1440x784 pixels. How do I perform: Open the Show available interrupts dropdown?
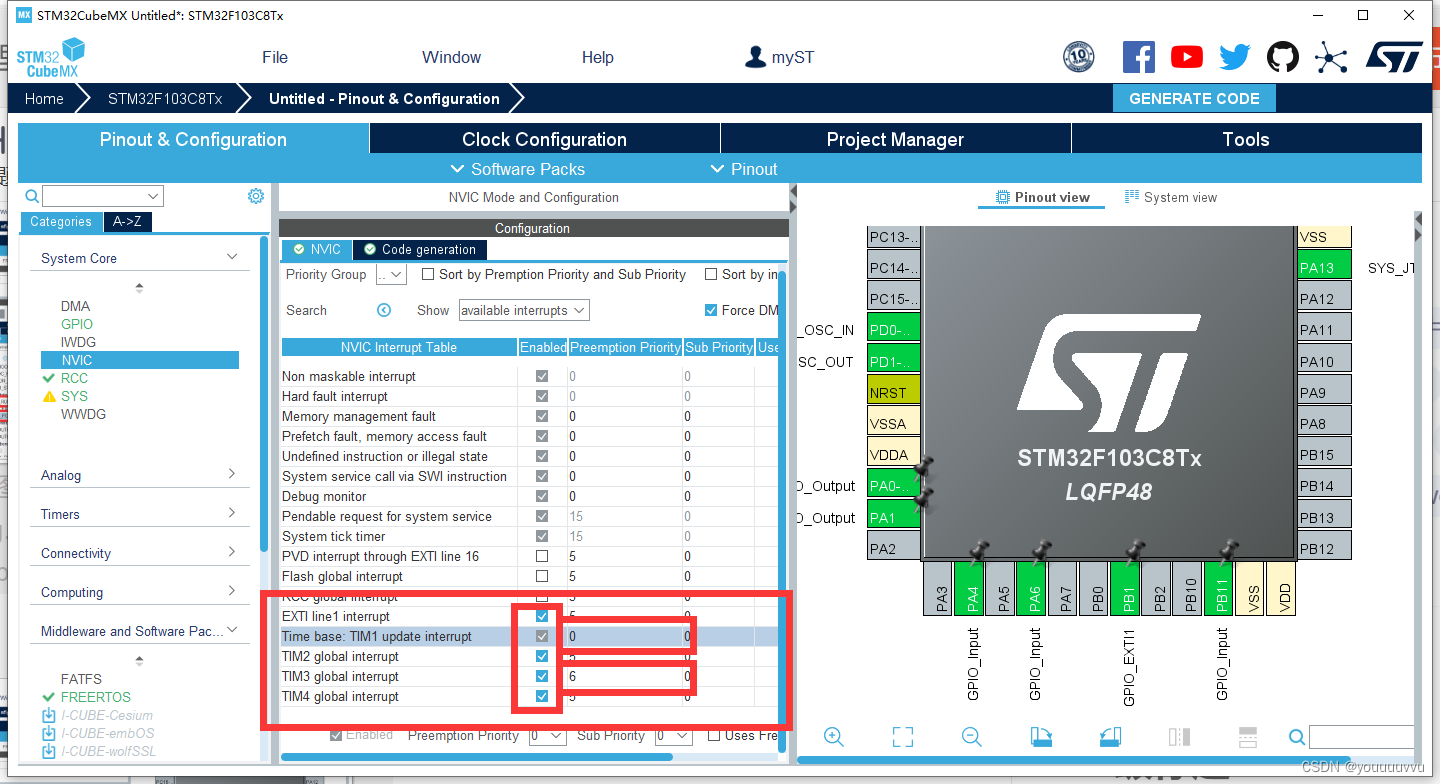[524, 310]
